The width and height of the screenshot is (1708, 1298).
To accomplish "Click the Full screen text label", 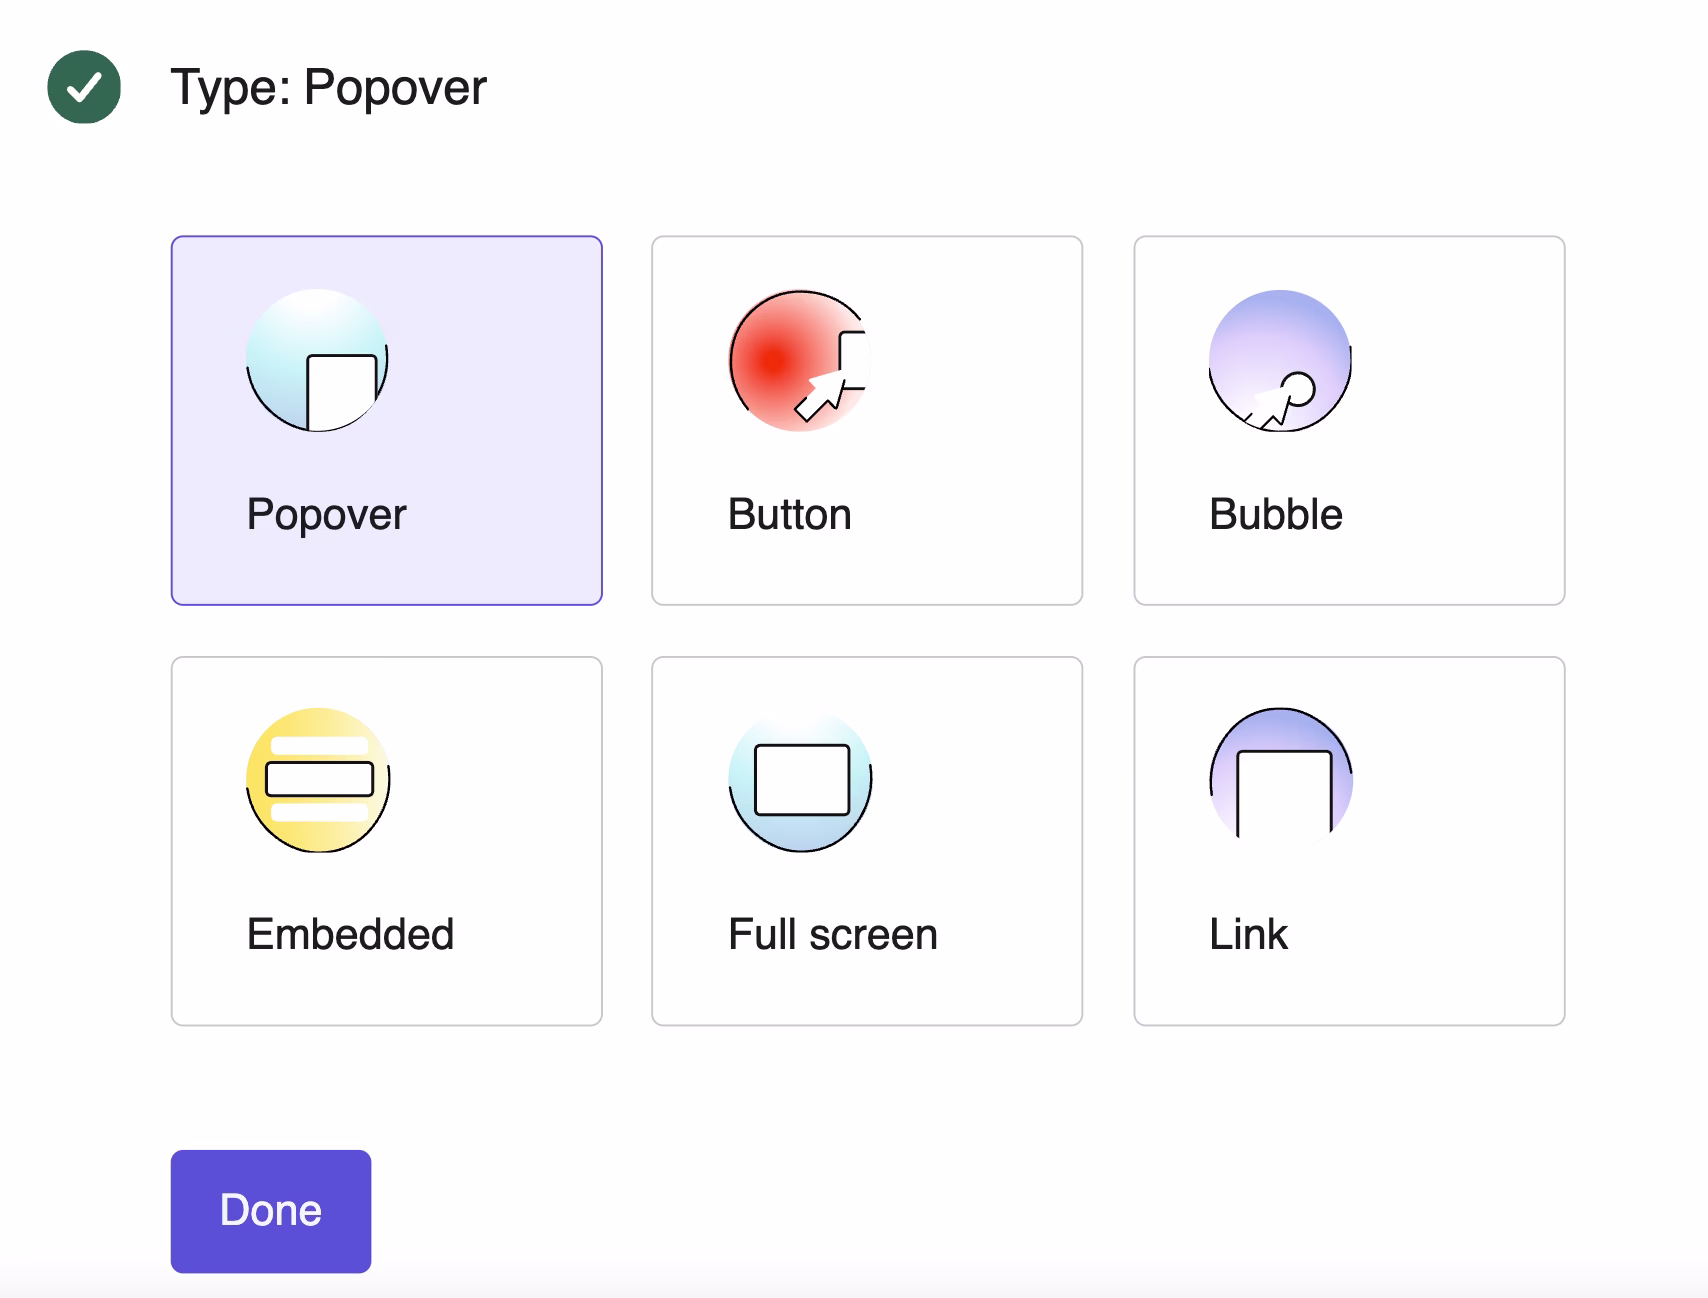I will point(833,935).
